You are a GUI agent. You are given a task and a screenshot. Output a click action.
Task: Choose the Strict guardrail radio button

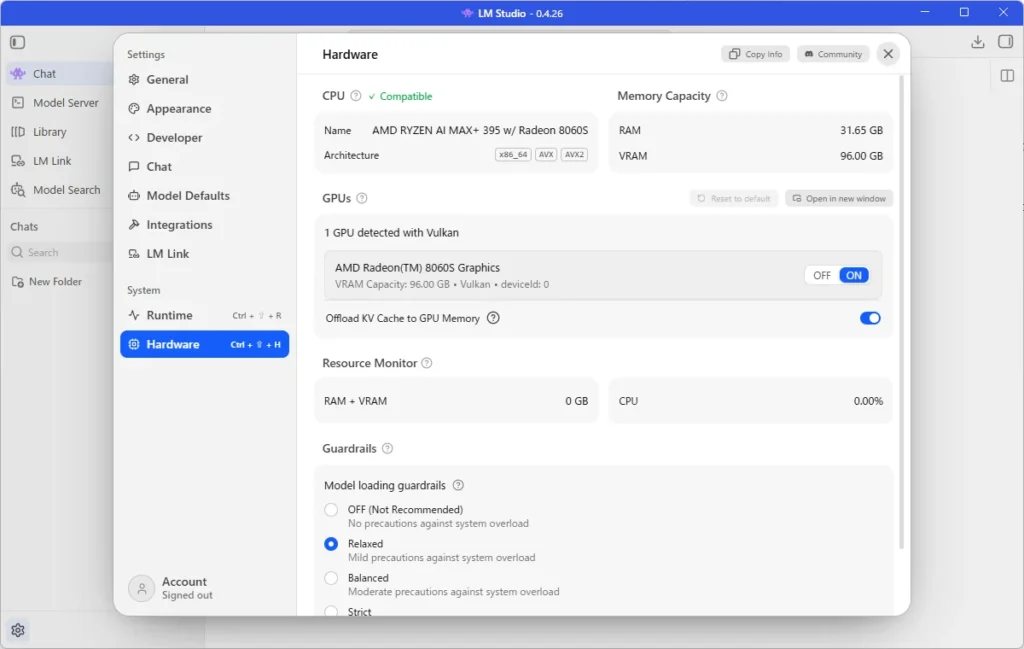point(331,611)
